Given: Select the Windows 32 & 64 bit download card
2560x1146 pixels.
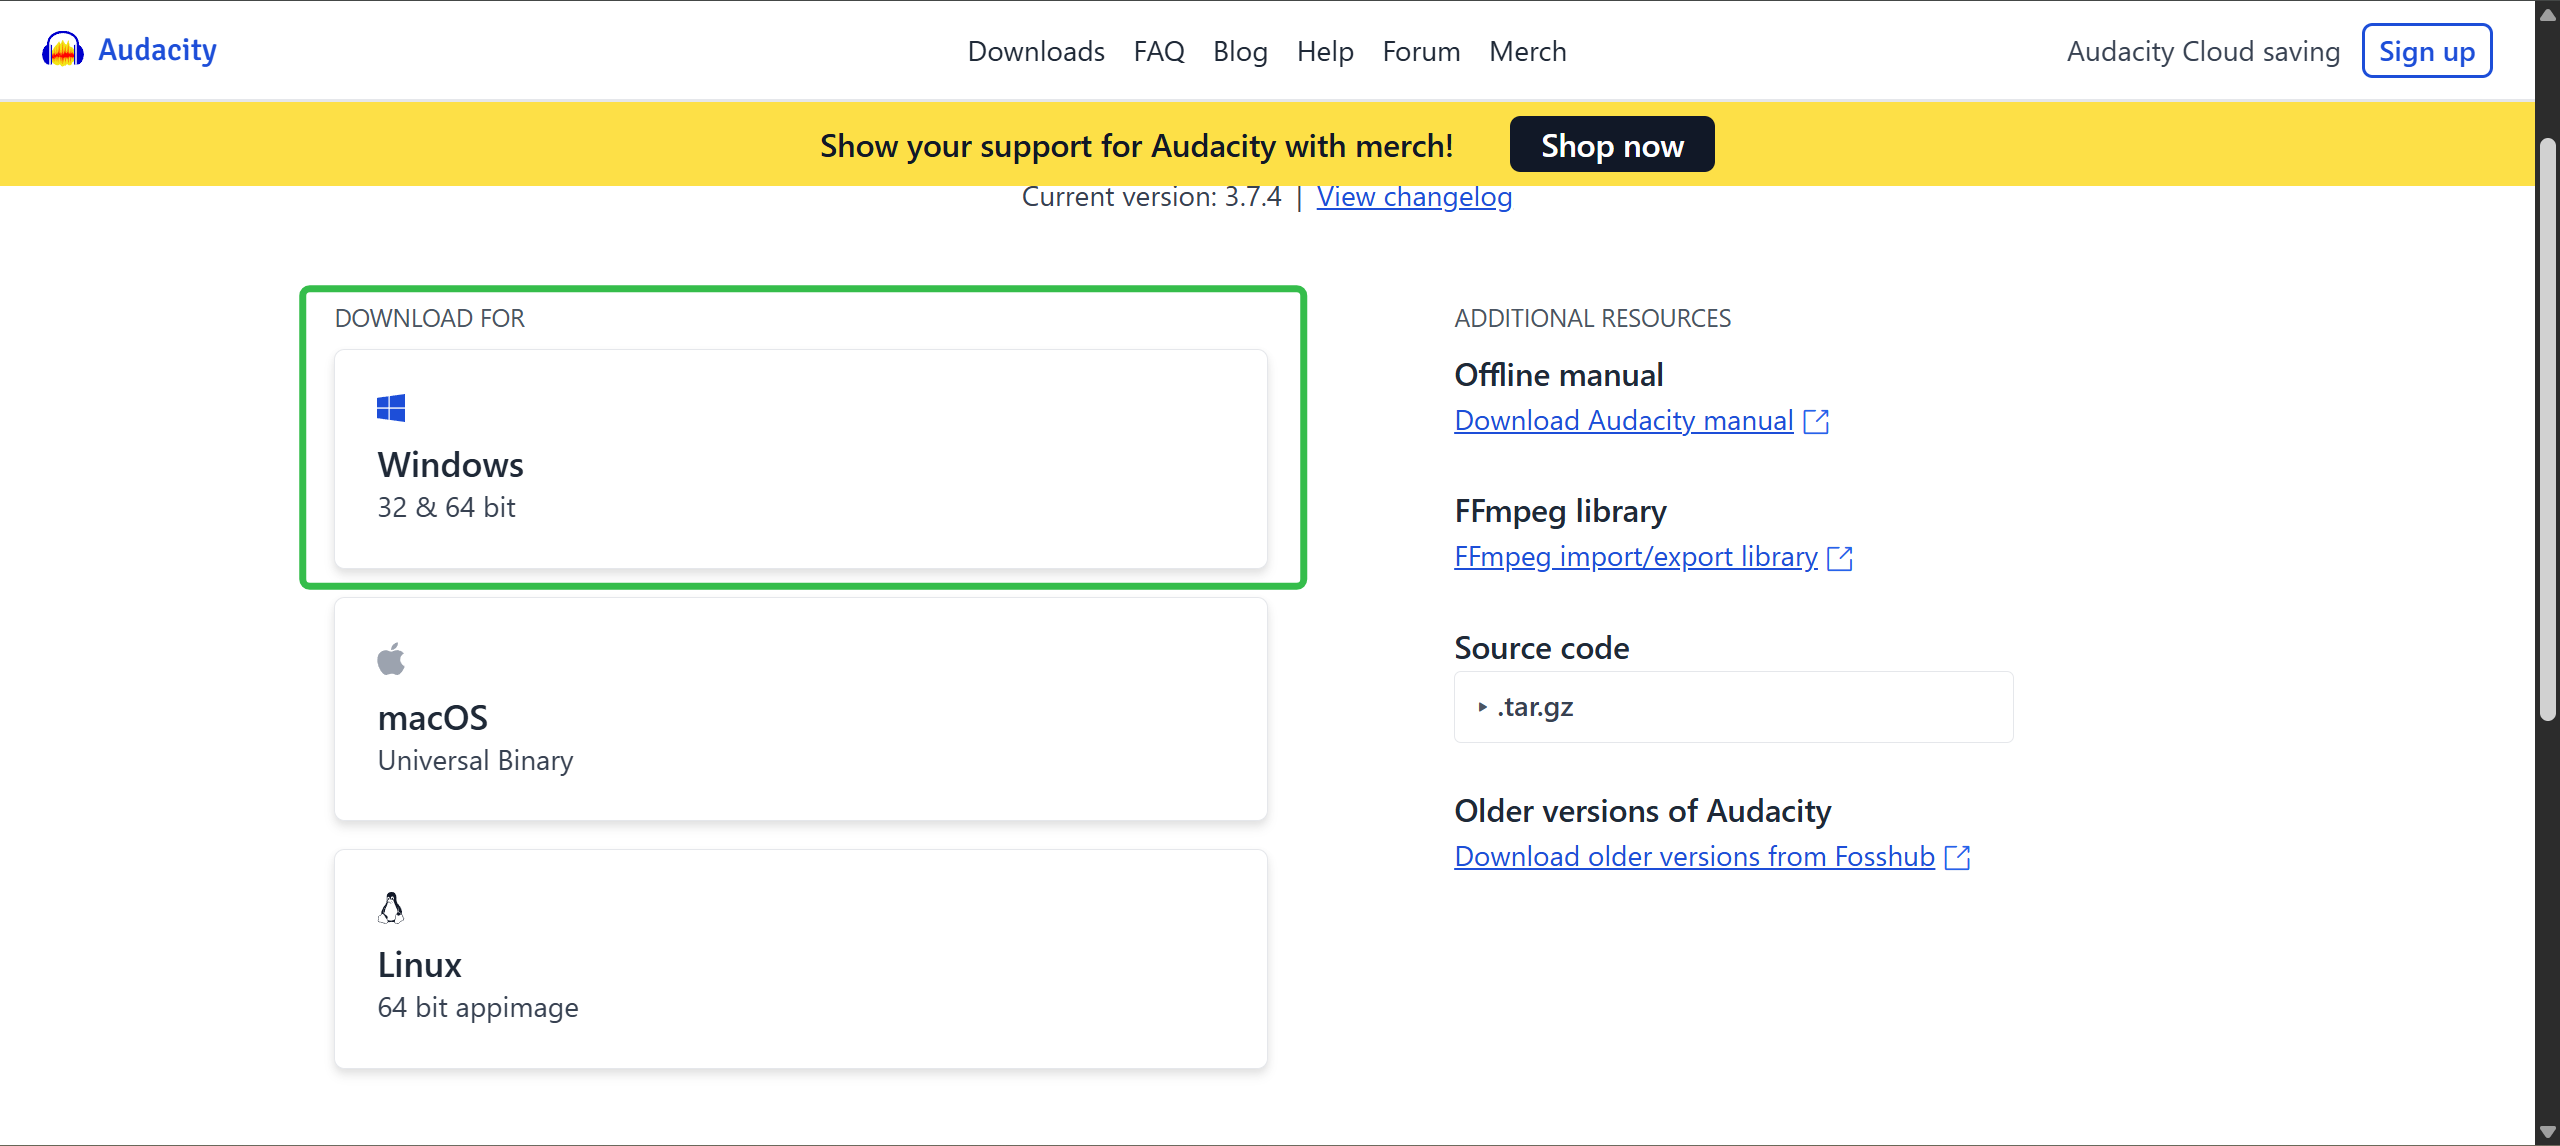Looking at the screenshot, I should (x=801, y=459).
